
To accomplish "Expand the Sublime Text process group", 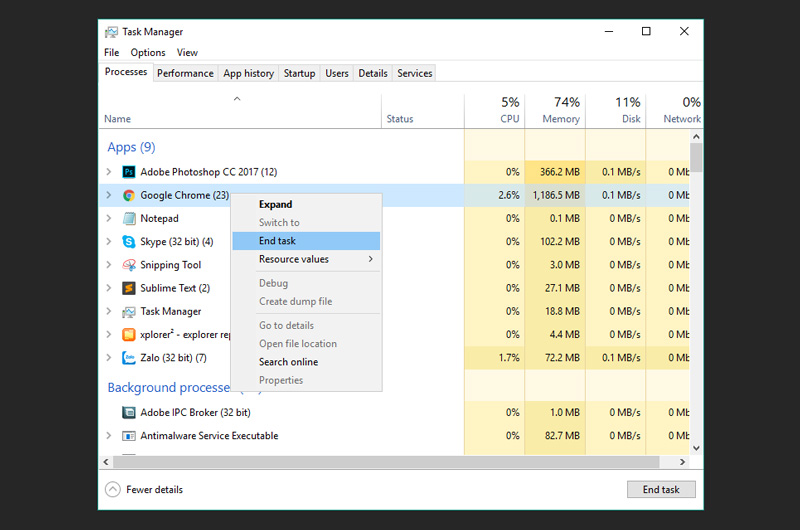I will [109, 288].
